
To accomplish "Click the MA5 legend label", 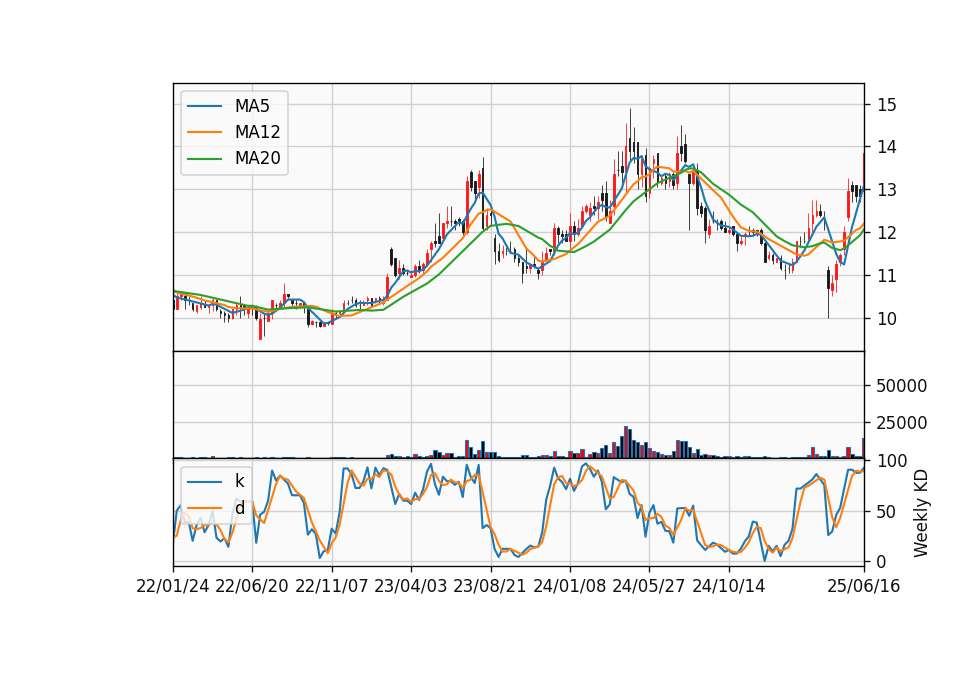I will pyautogui.click(x=252, y=106).
